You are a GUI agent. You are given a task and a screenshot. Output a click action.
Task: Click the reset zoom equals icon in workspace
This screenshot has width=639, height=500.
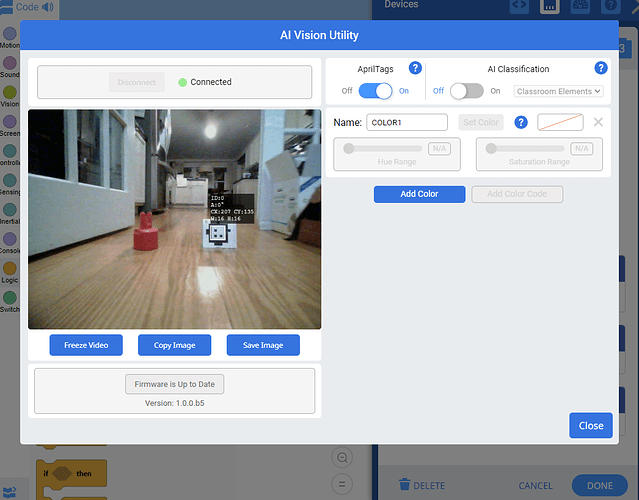(x=342, y=484)
